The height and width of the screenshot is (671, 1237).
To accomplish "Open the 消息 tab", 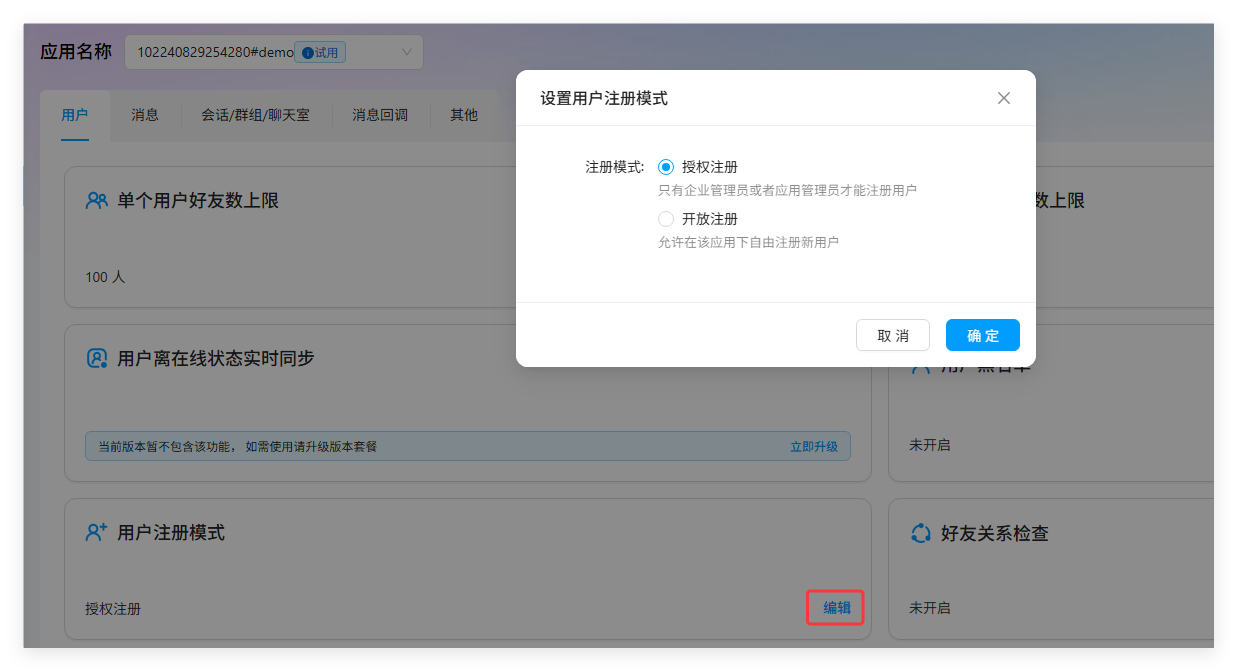I will (x=145, y=115).
